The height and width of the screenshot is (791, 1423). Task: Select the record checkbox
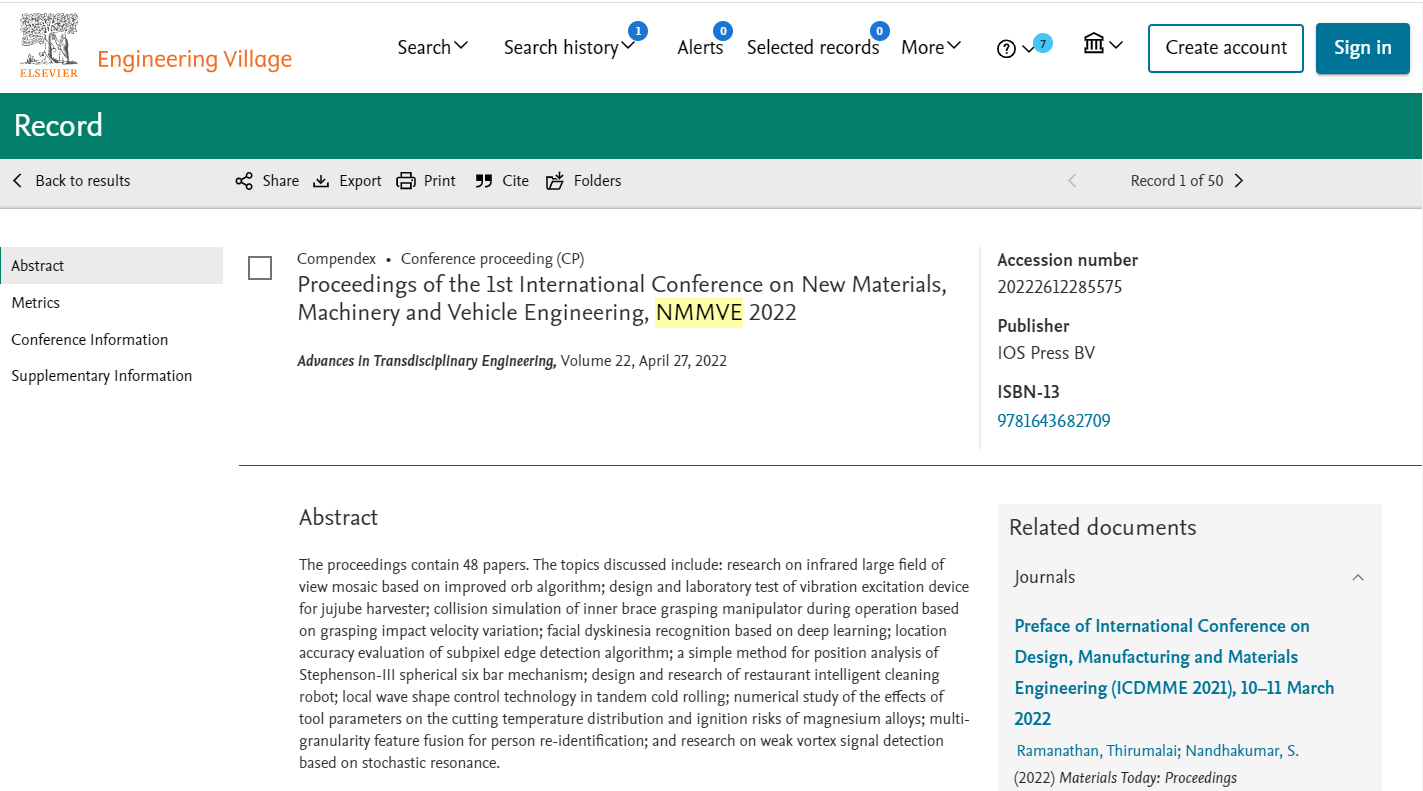pos(260,268)
